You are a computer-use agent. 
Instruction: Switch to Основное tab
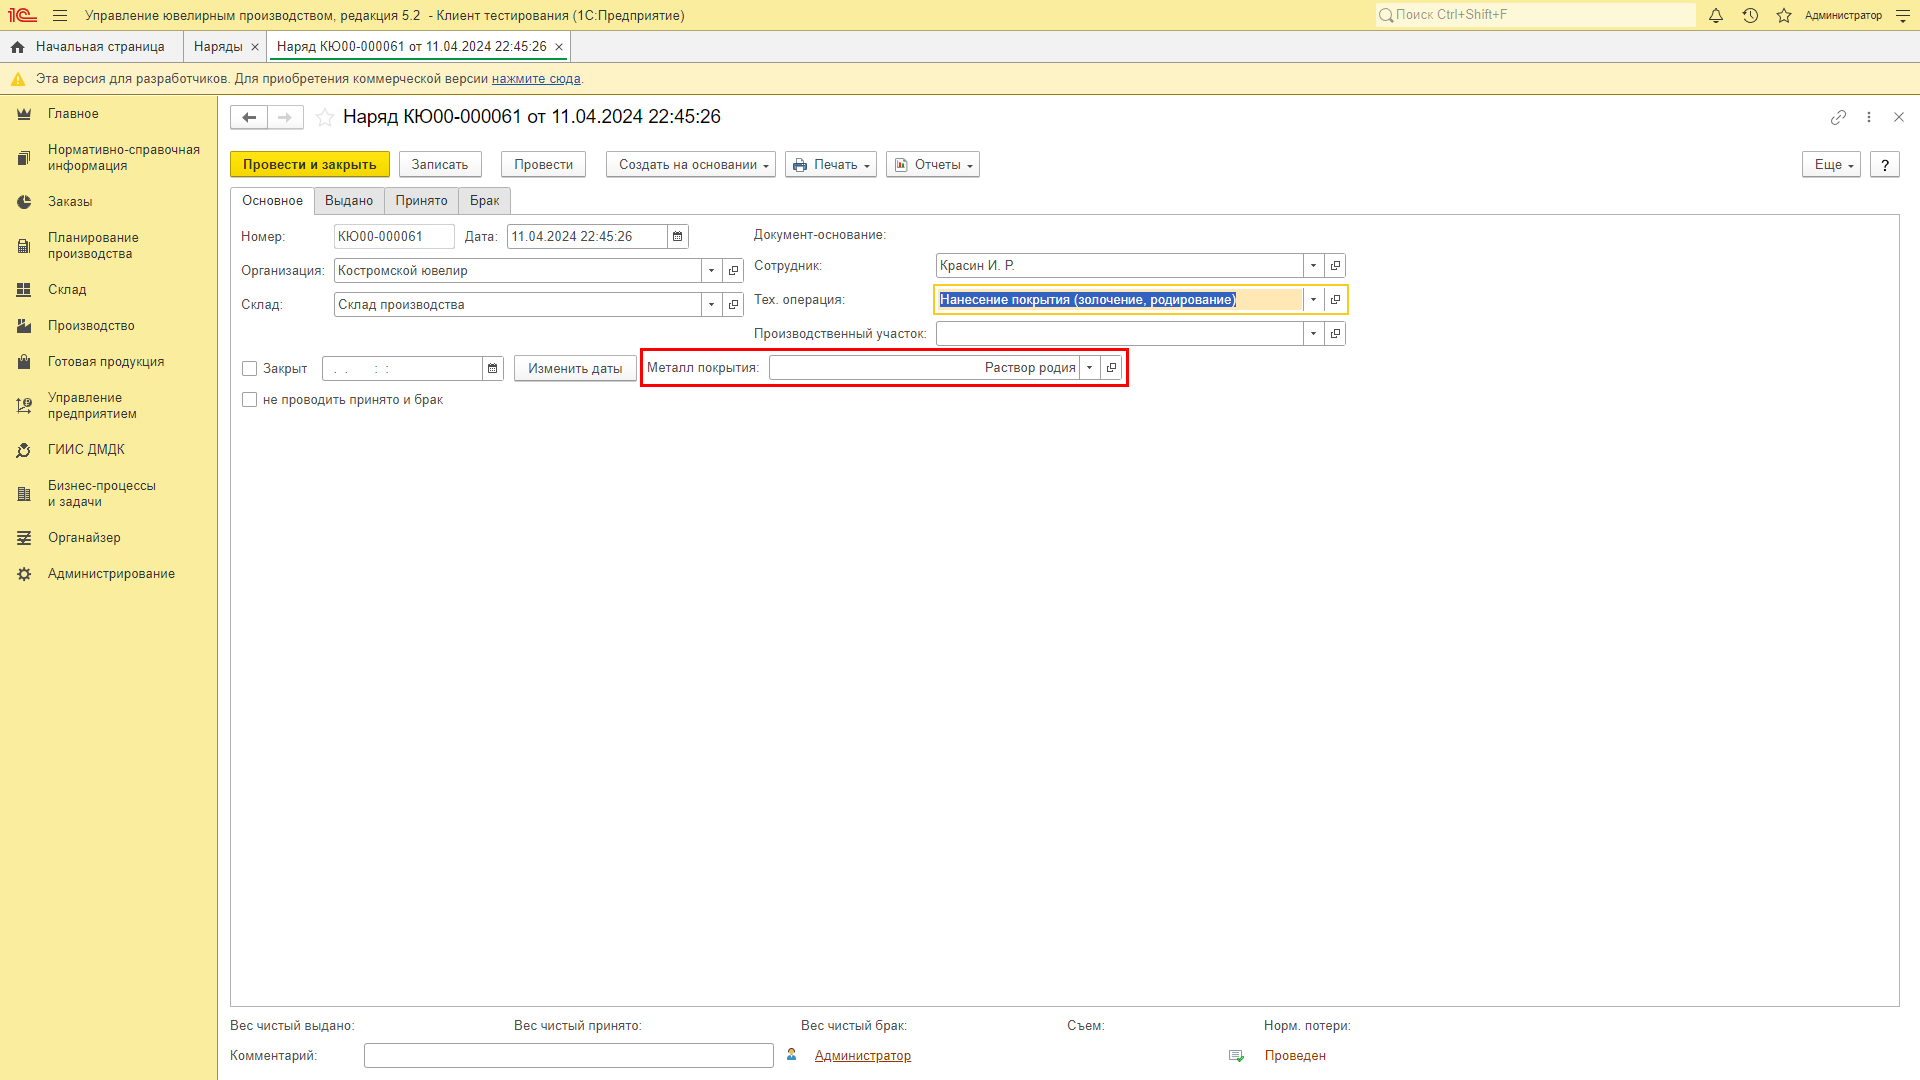[x=272, y=201]
